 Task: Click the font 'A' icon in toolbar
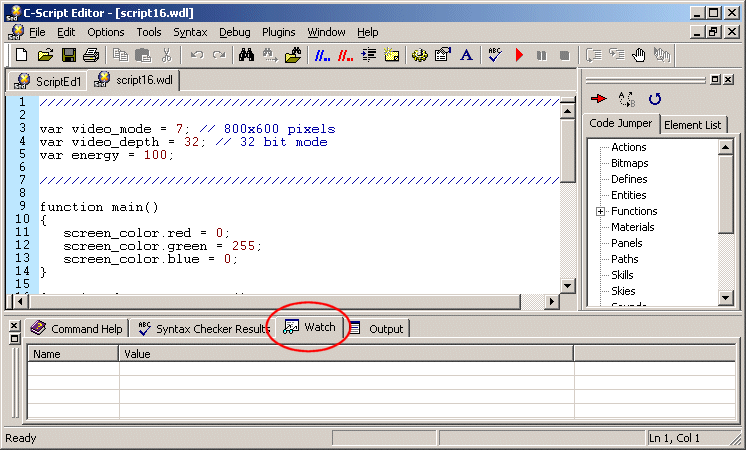pyautogui.click(x=466, y=55)
